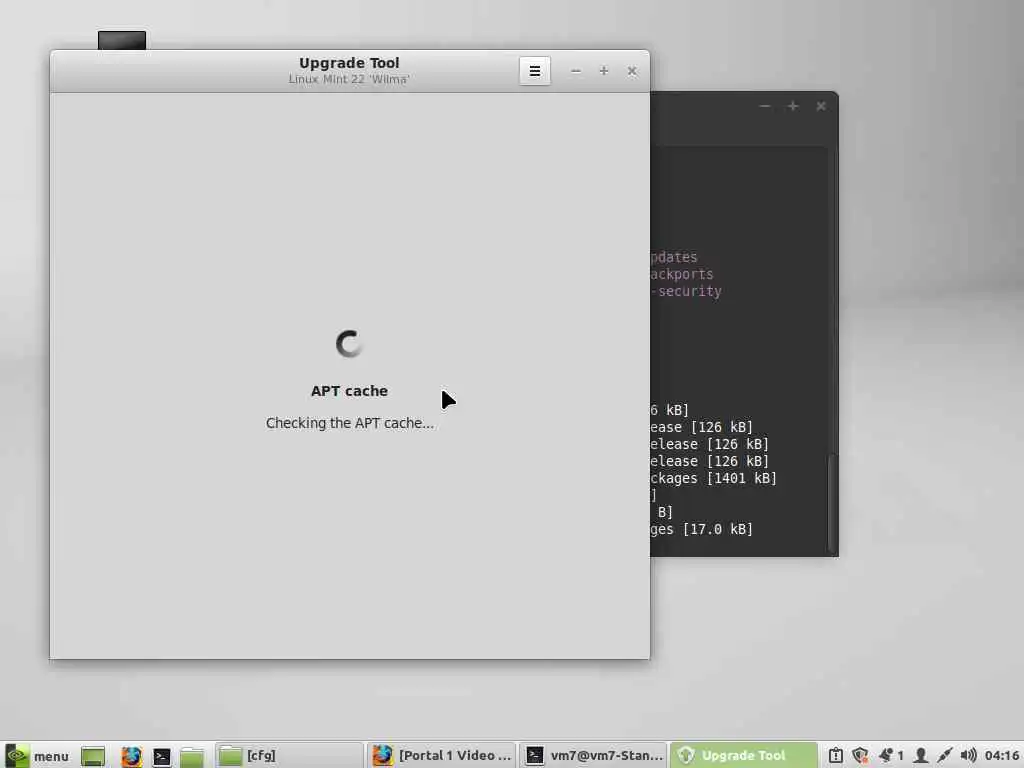Screen dimensions: 1024x768
Task: Close the Upgrade Tool window
Action: [632, 71]
